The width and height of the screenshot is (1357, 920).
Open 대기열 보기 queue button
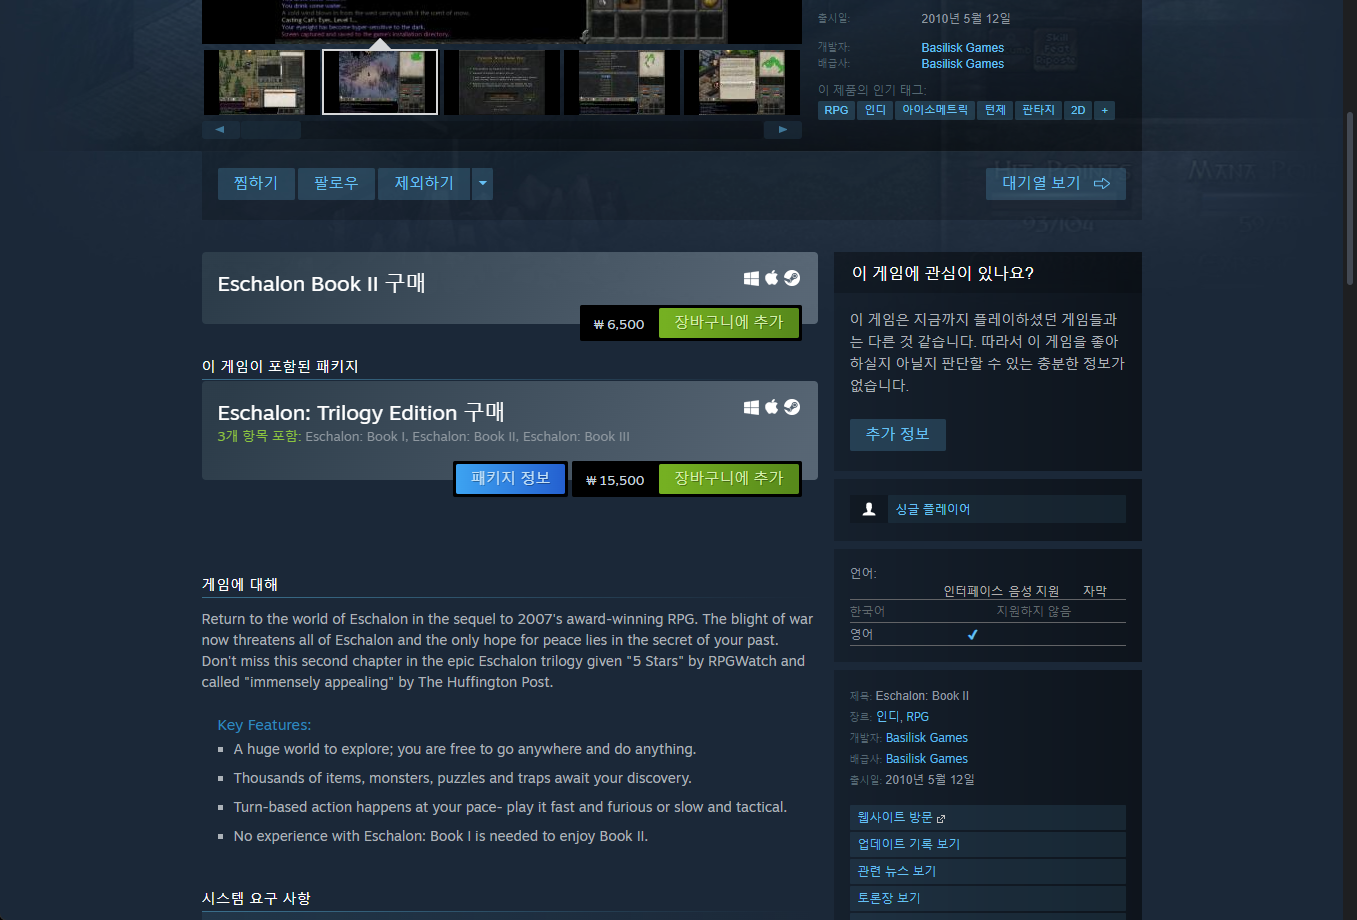click(x=1056, y=184)
